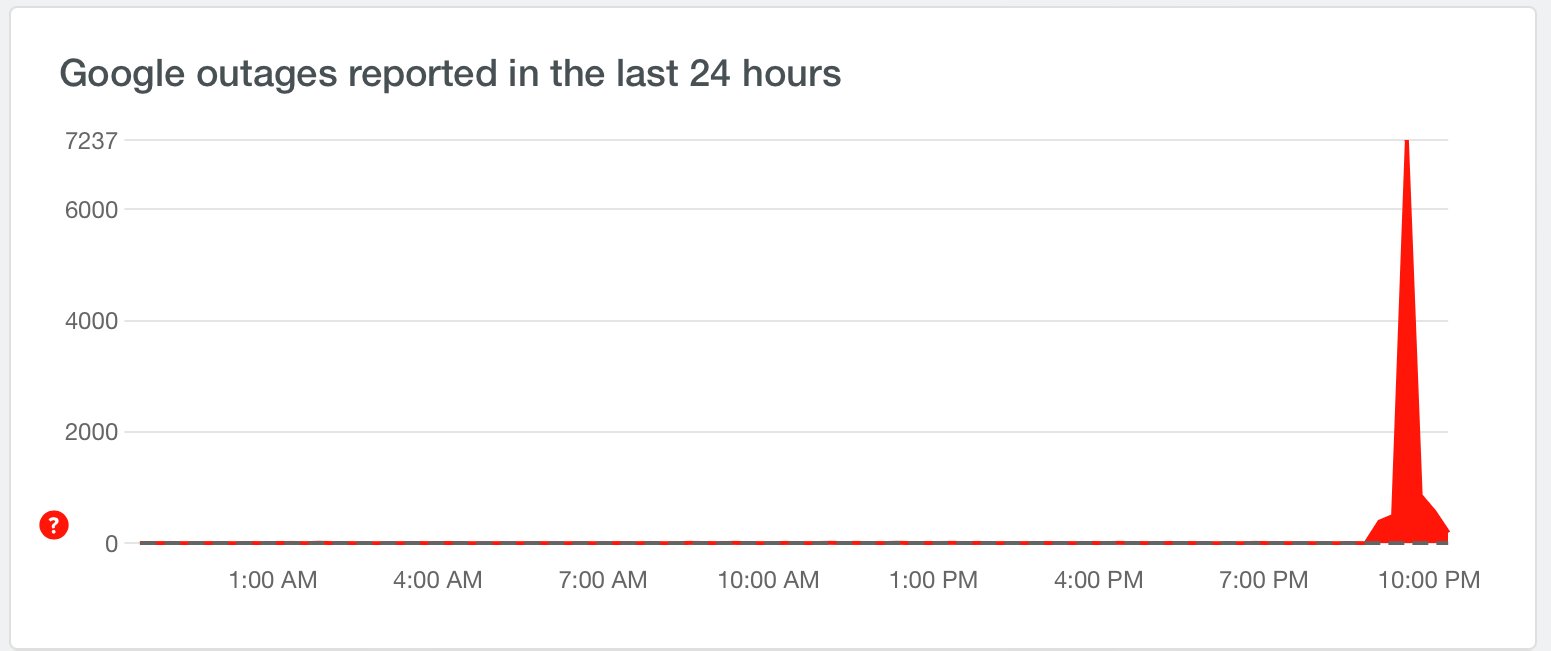Click the 4:00 PM time label
The image size is (1551, 651).
pos(1098,580)
